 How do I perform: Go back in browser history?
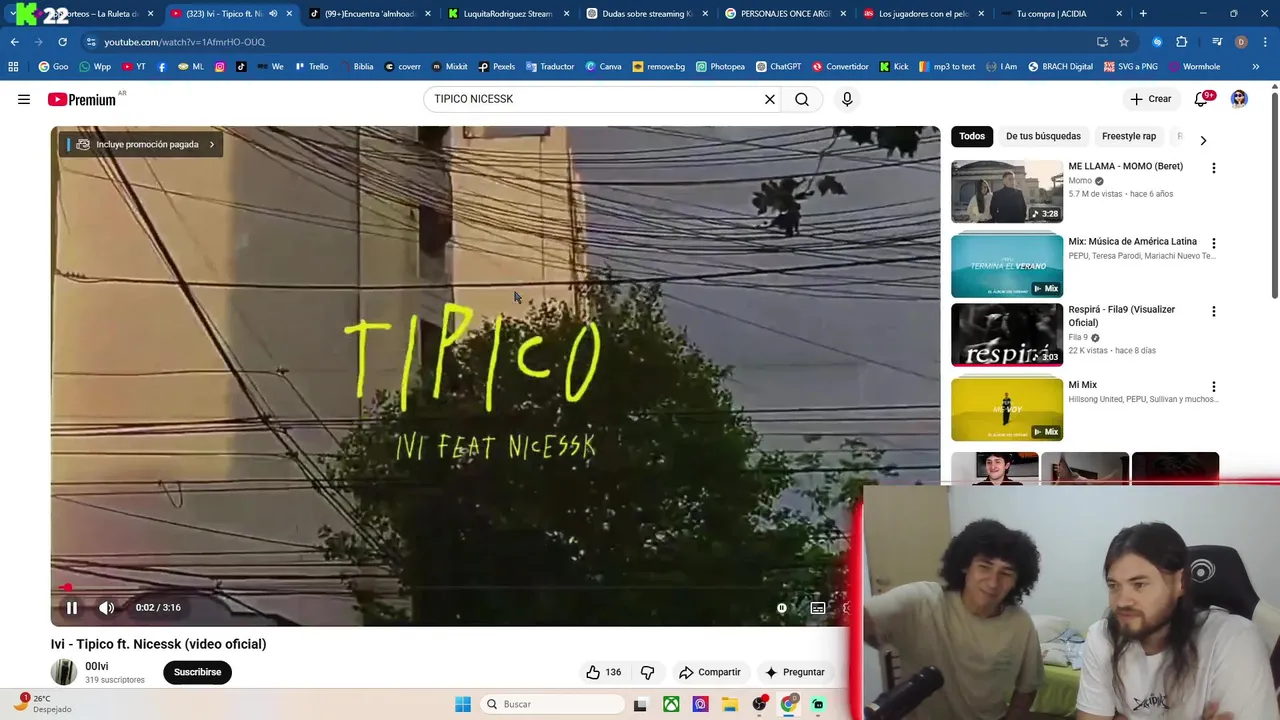click(14, 42)
